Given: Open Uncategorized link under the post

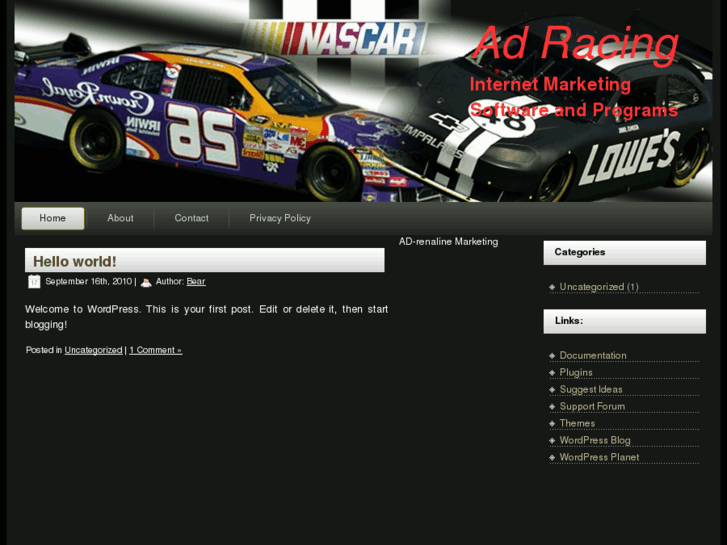Looking at the screenshot, I should pyautogui.click(x=93, y=350).
